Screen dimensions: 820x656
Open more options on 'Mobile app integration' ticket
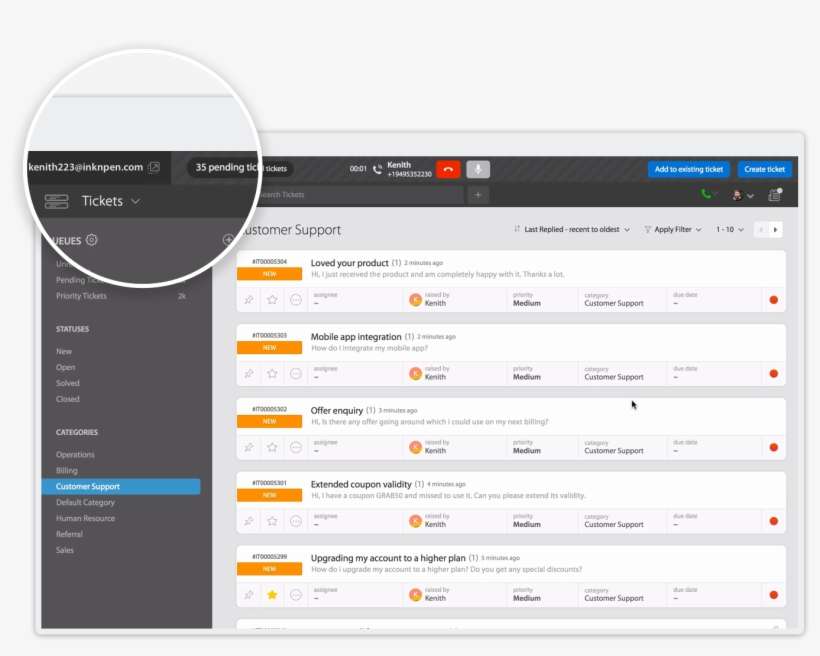(296, 374)
